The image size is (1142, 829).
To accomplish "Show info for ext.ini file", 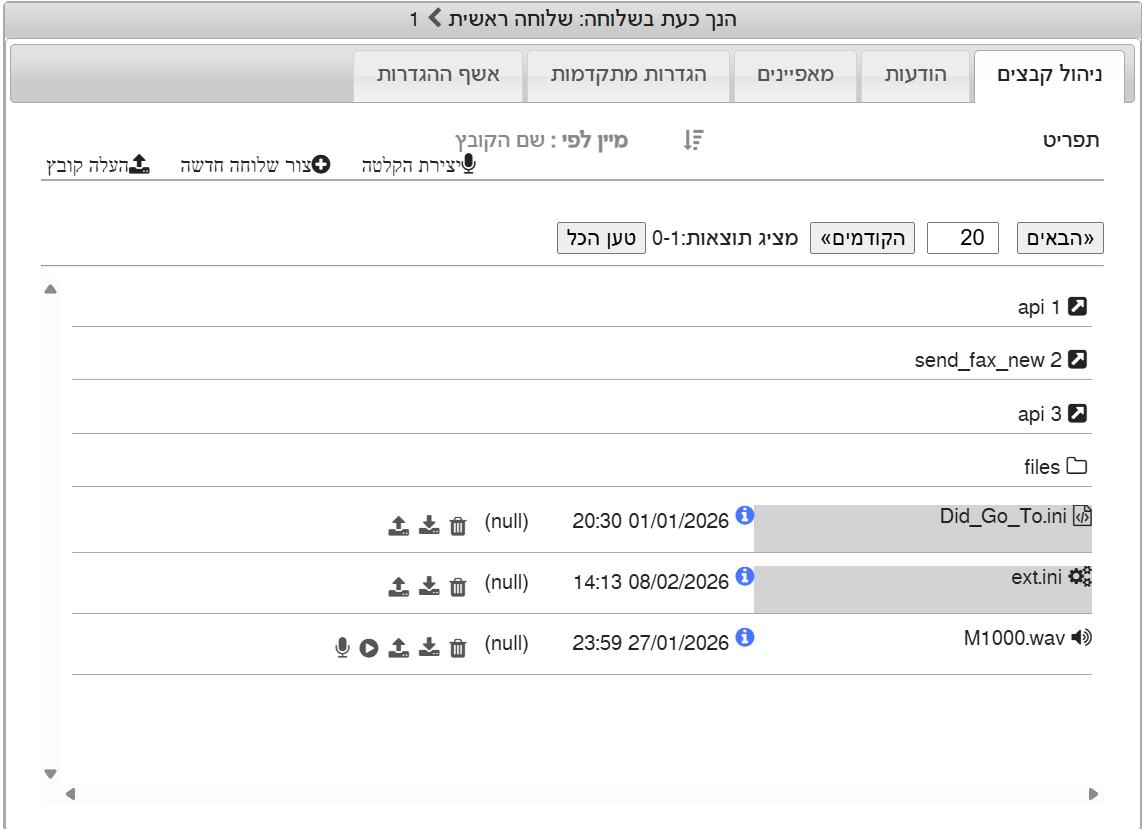I will (744, 576).
